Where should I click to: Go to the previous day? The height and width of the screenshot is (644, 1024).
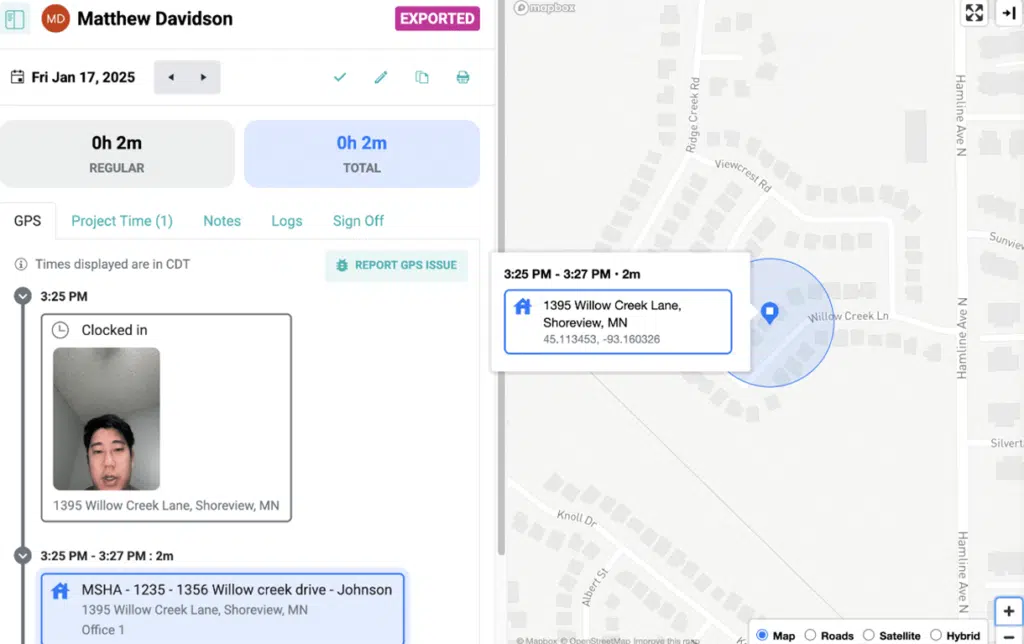click(x=171, y=77)
